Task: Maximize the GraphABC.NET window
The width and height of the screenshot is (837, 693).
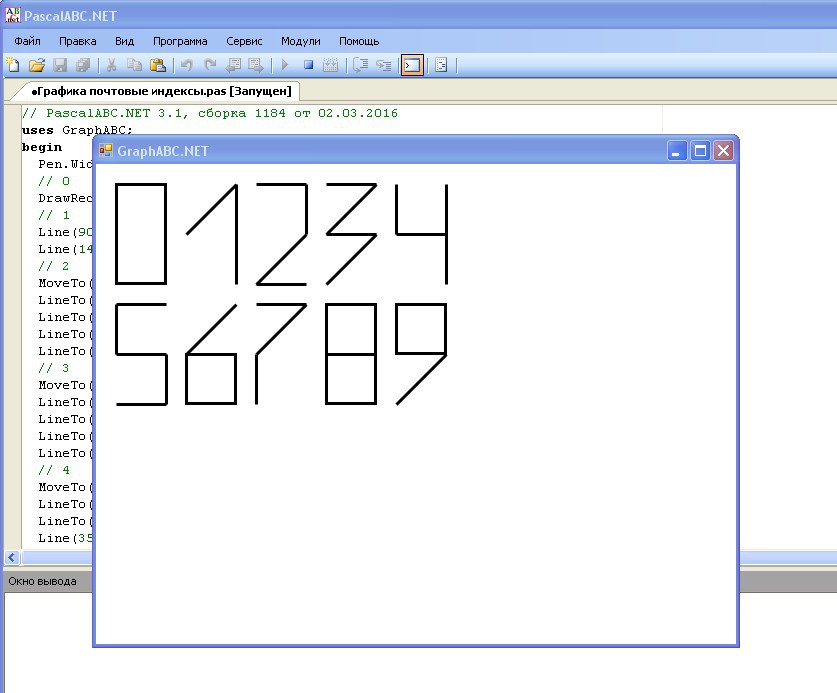Action: (x=701, y=151)
